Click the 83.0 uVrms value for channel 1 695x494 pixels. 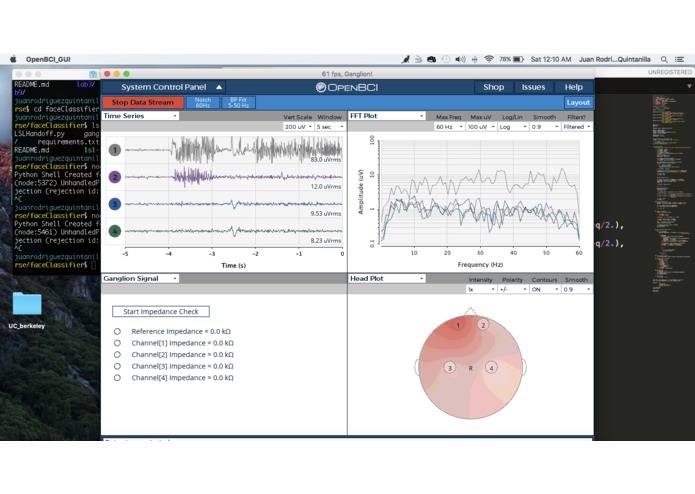(326, 159)
